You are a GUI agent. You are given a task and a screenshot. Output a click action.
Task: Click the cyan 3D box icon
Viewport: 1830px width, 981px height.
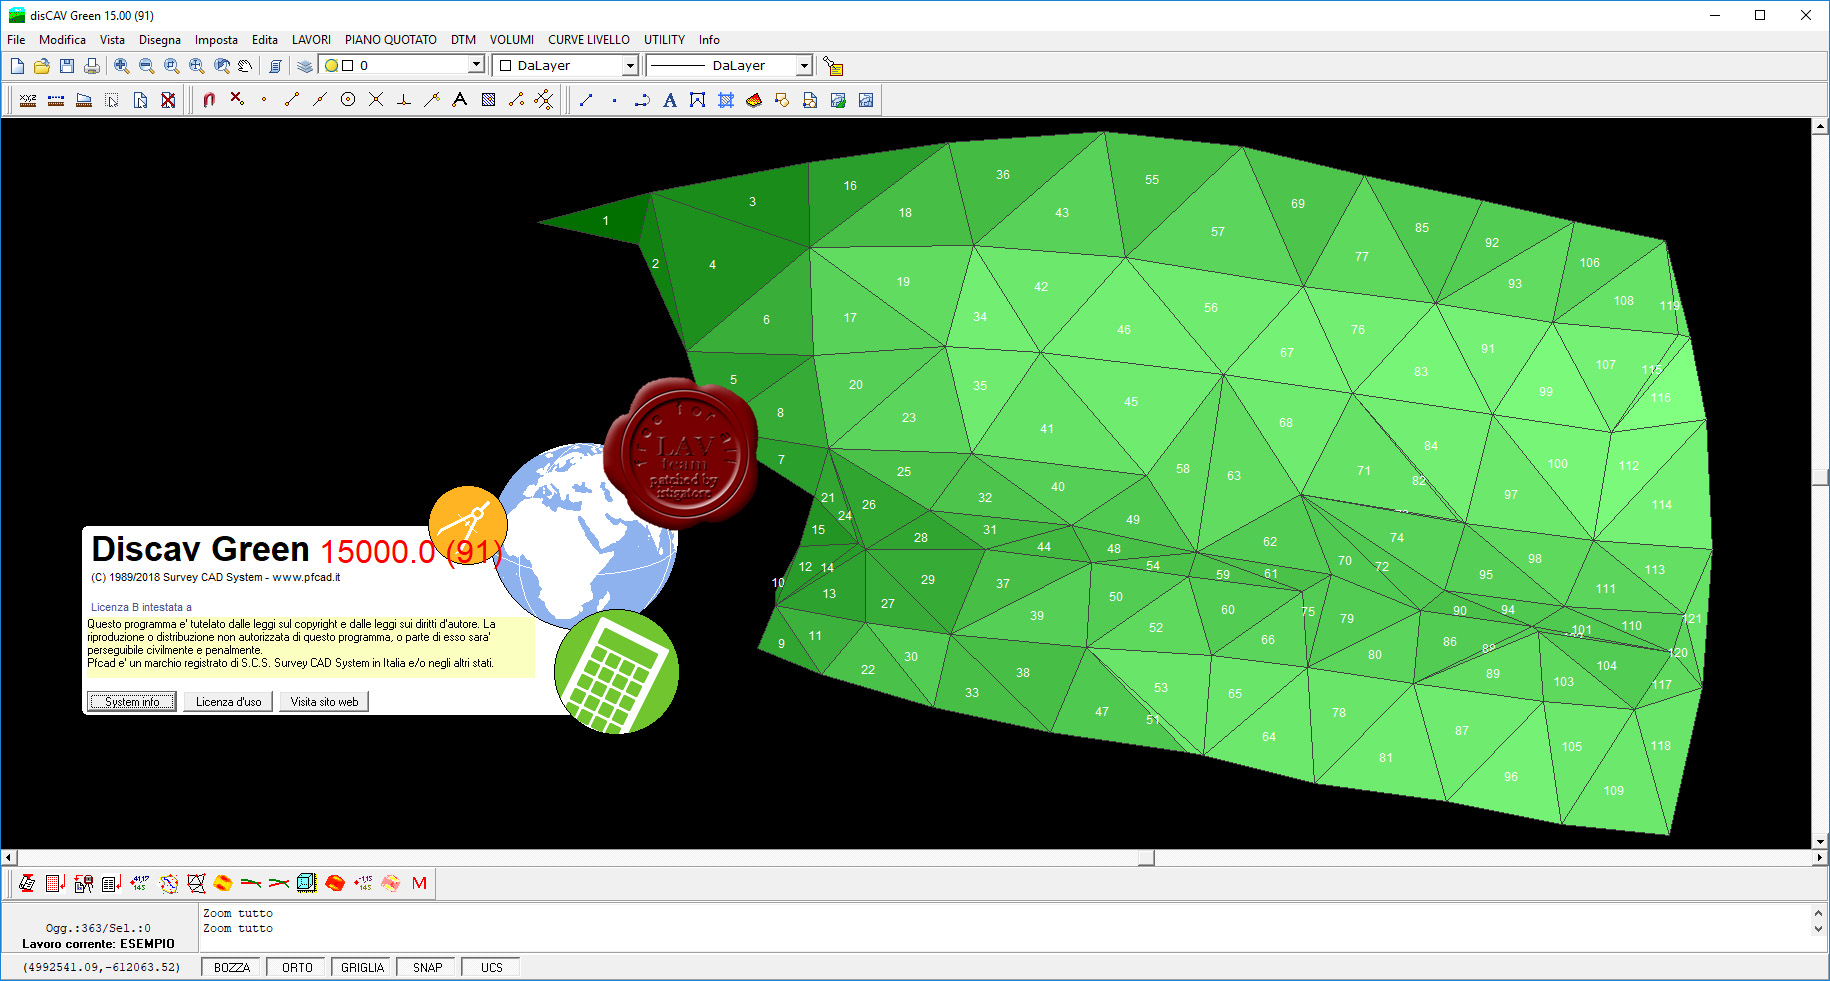pos(307,883)
